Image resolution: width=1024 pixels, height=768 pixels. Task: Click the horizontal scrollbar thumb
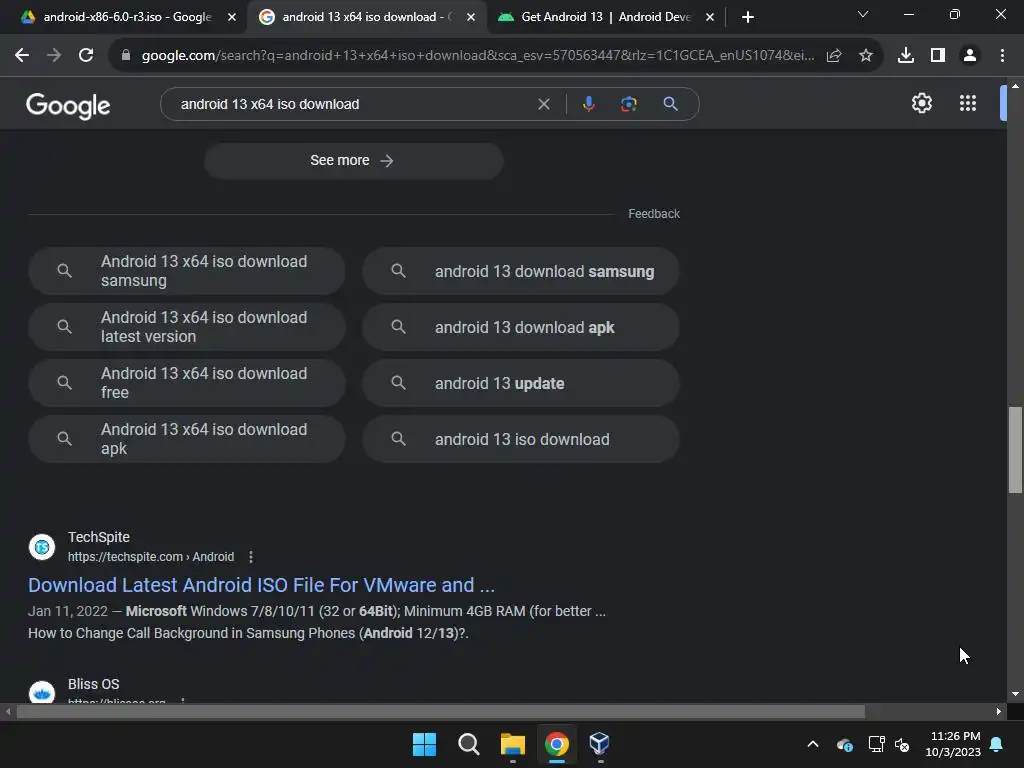click(x=440, y=711)
